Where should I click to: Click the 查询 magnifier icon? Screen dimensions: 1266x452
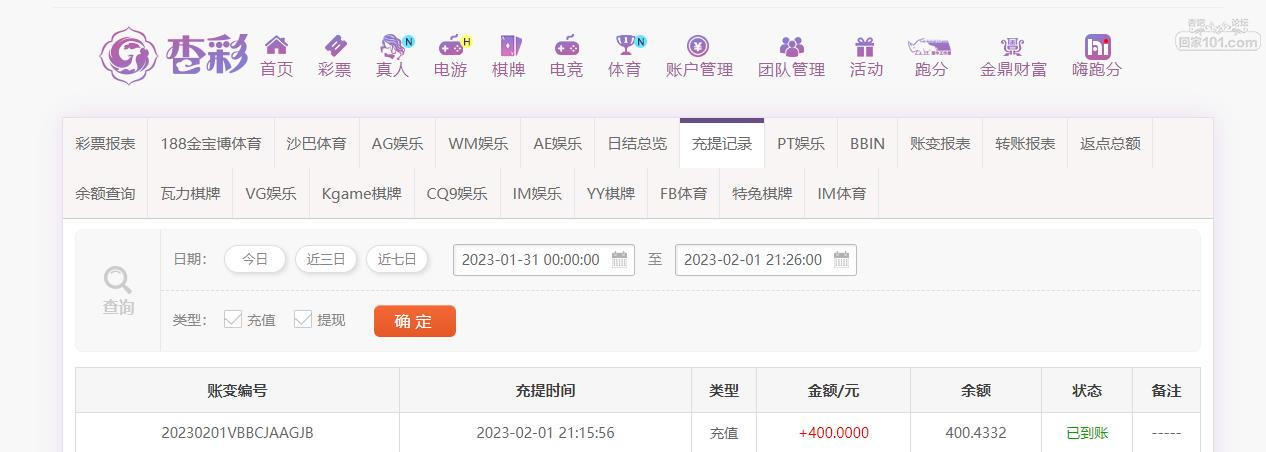tap(118, 279)
